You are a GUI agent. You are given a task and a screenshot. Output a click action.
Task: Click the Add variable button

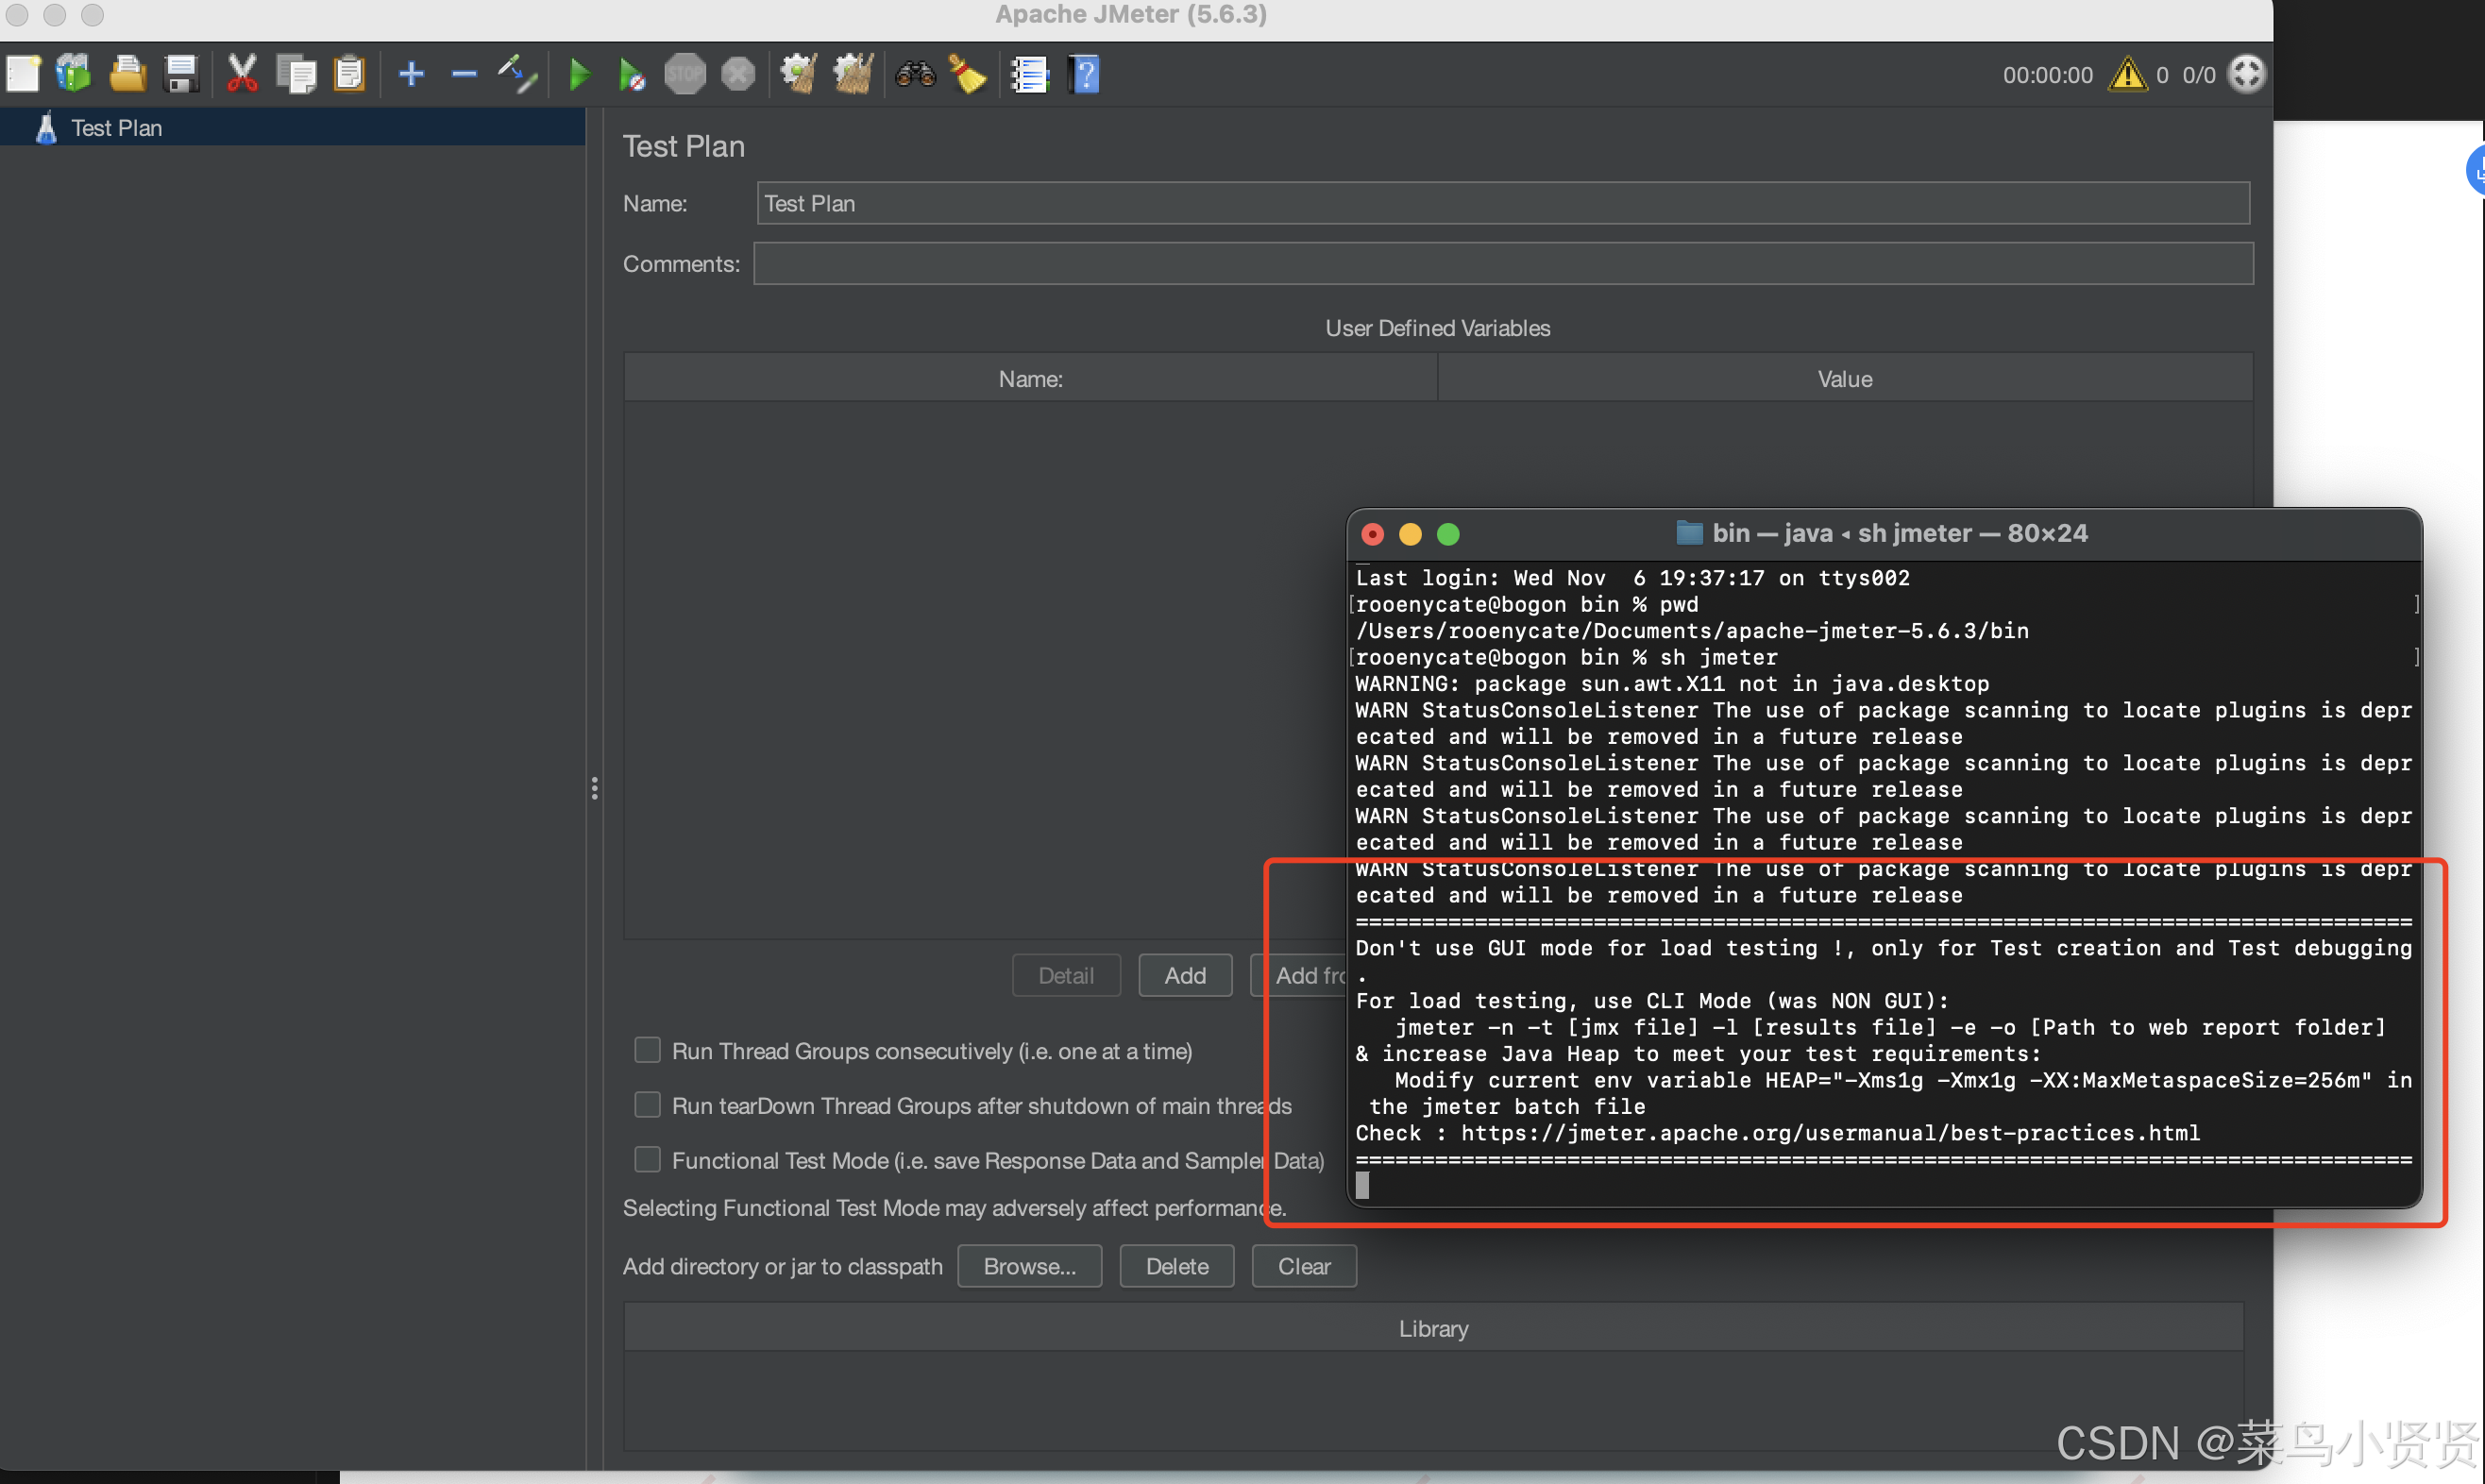(x=1184, y=975)
